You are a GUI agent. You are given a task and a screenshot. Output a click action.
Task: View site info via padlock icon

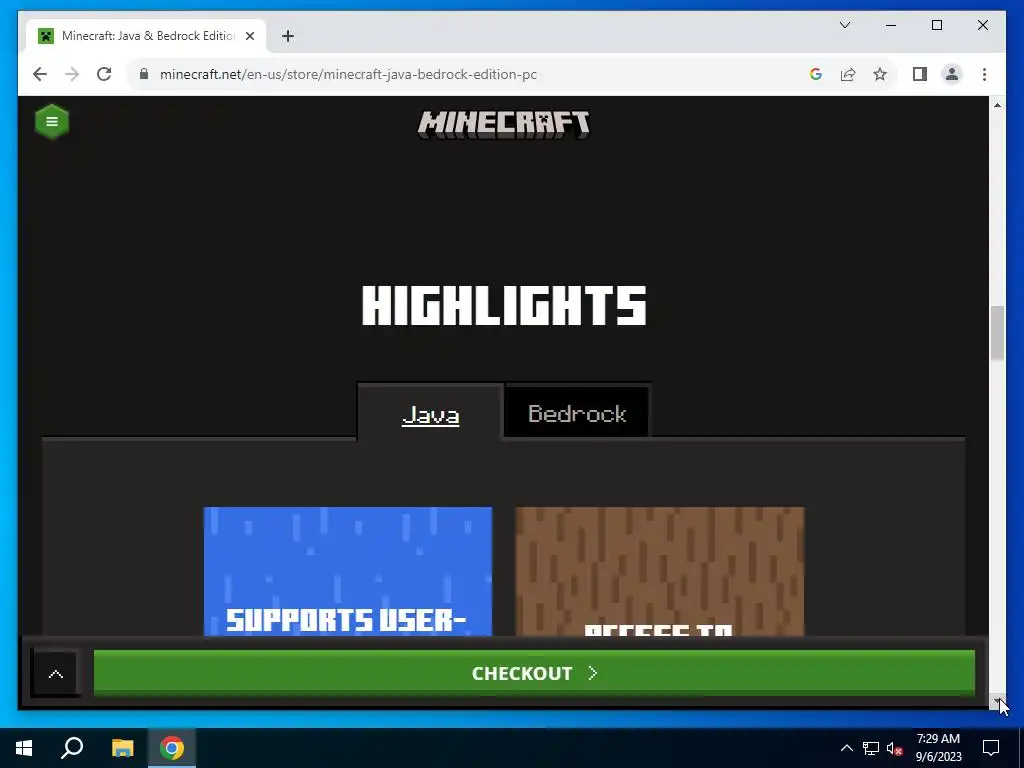pos(144,74)
